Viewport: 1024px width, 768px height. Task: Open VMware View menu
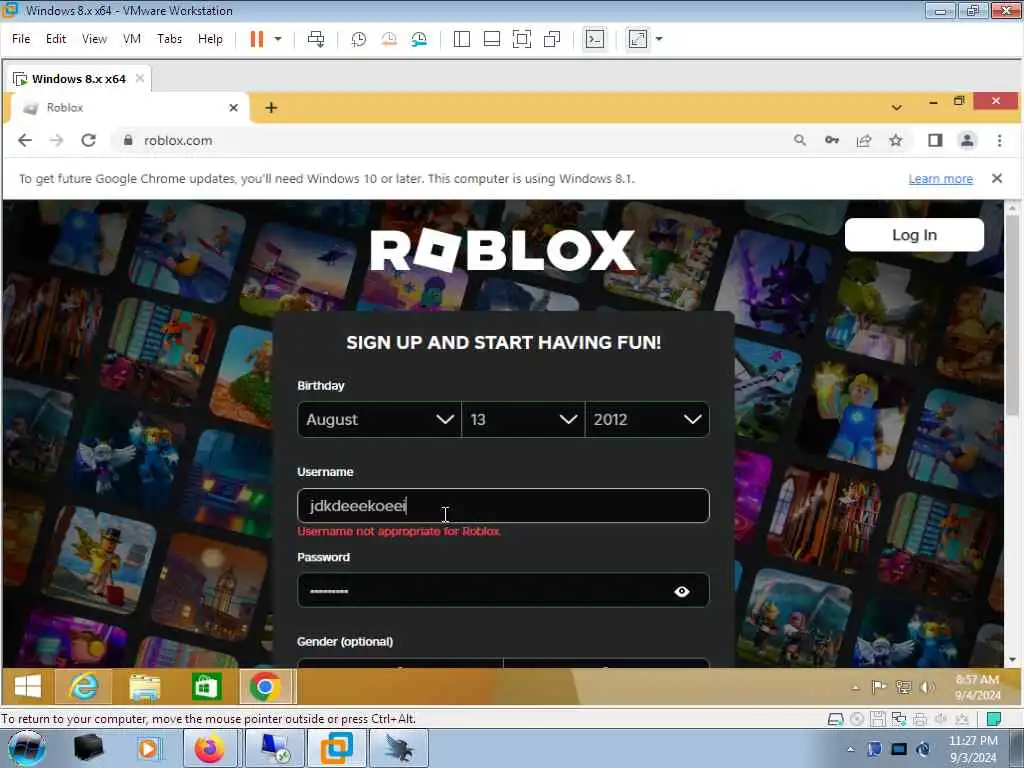pos(94,39)
